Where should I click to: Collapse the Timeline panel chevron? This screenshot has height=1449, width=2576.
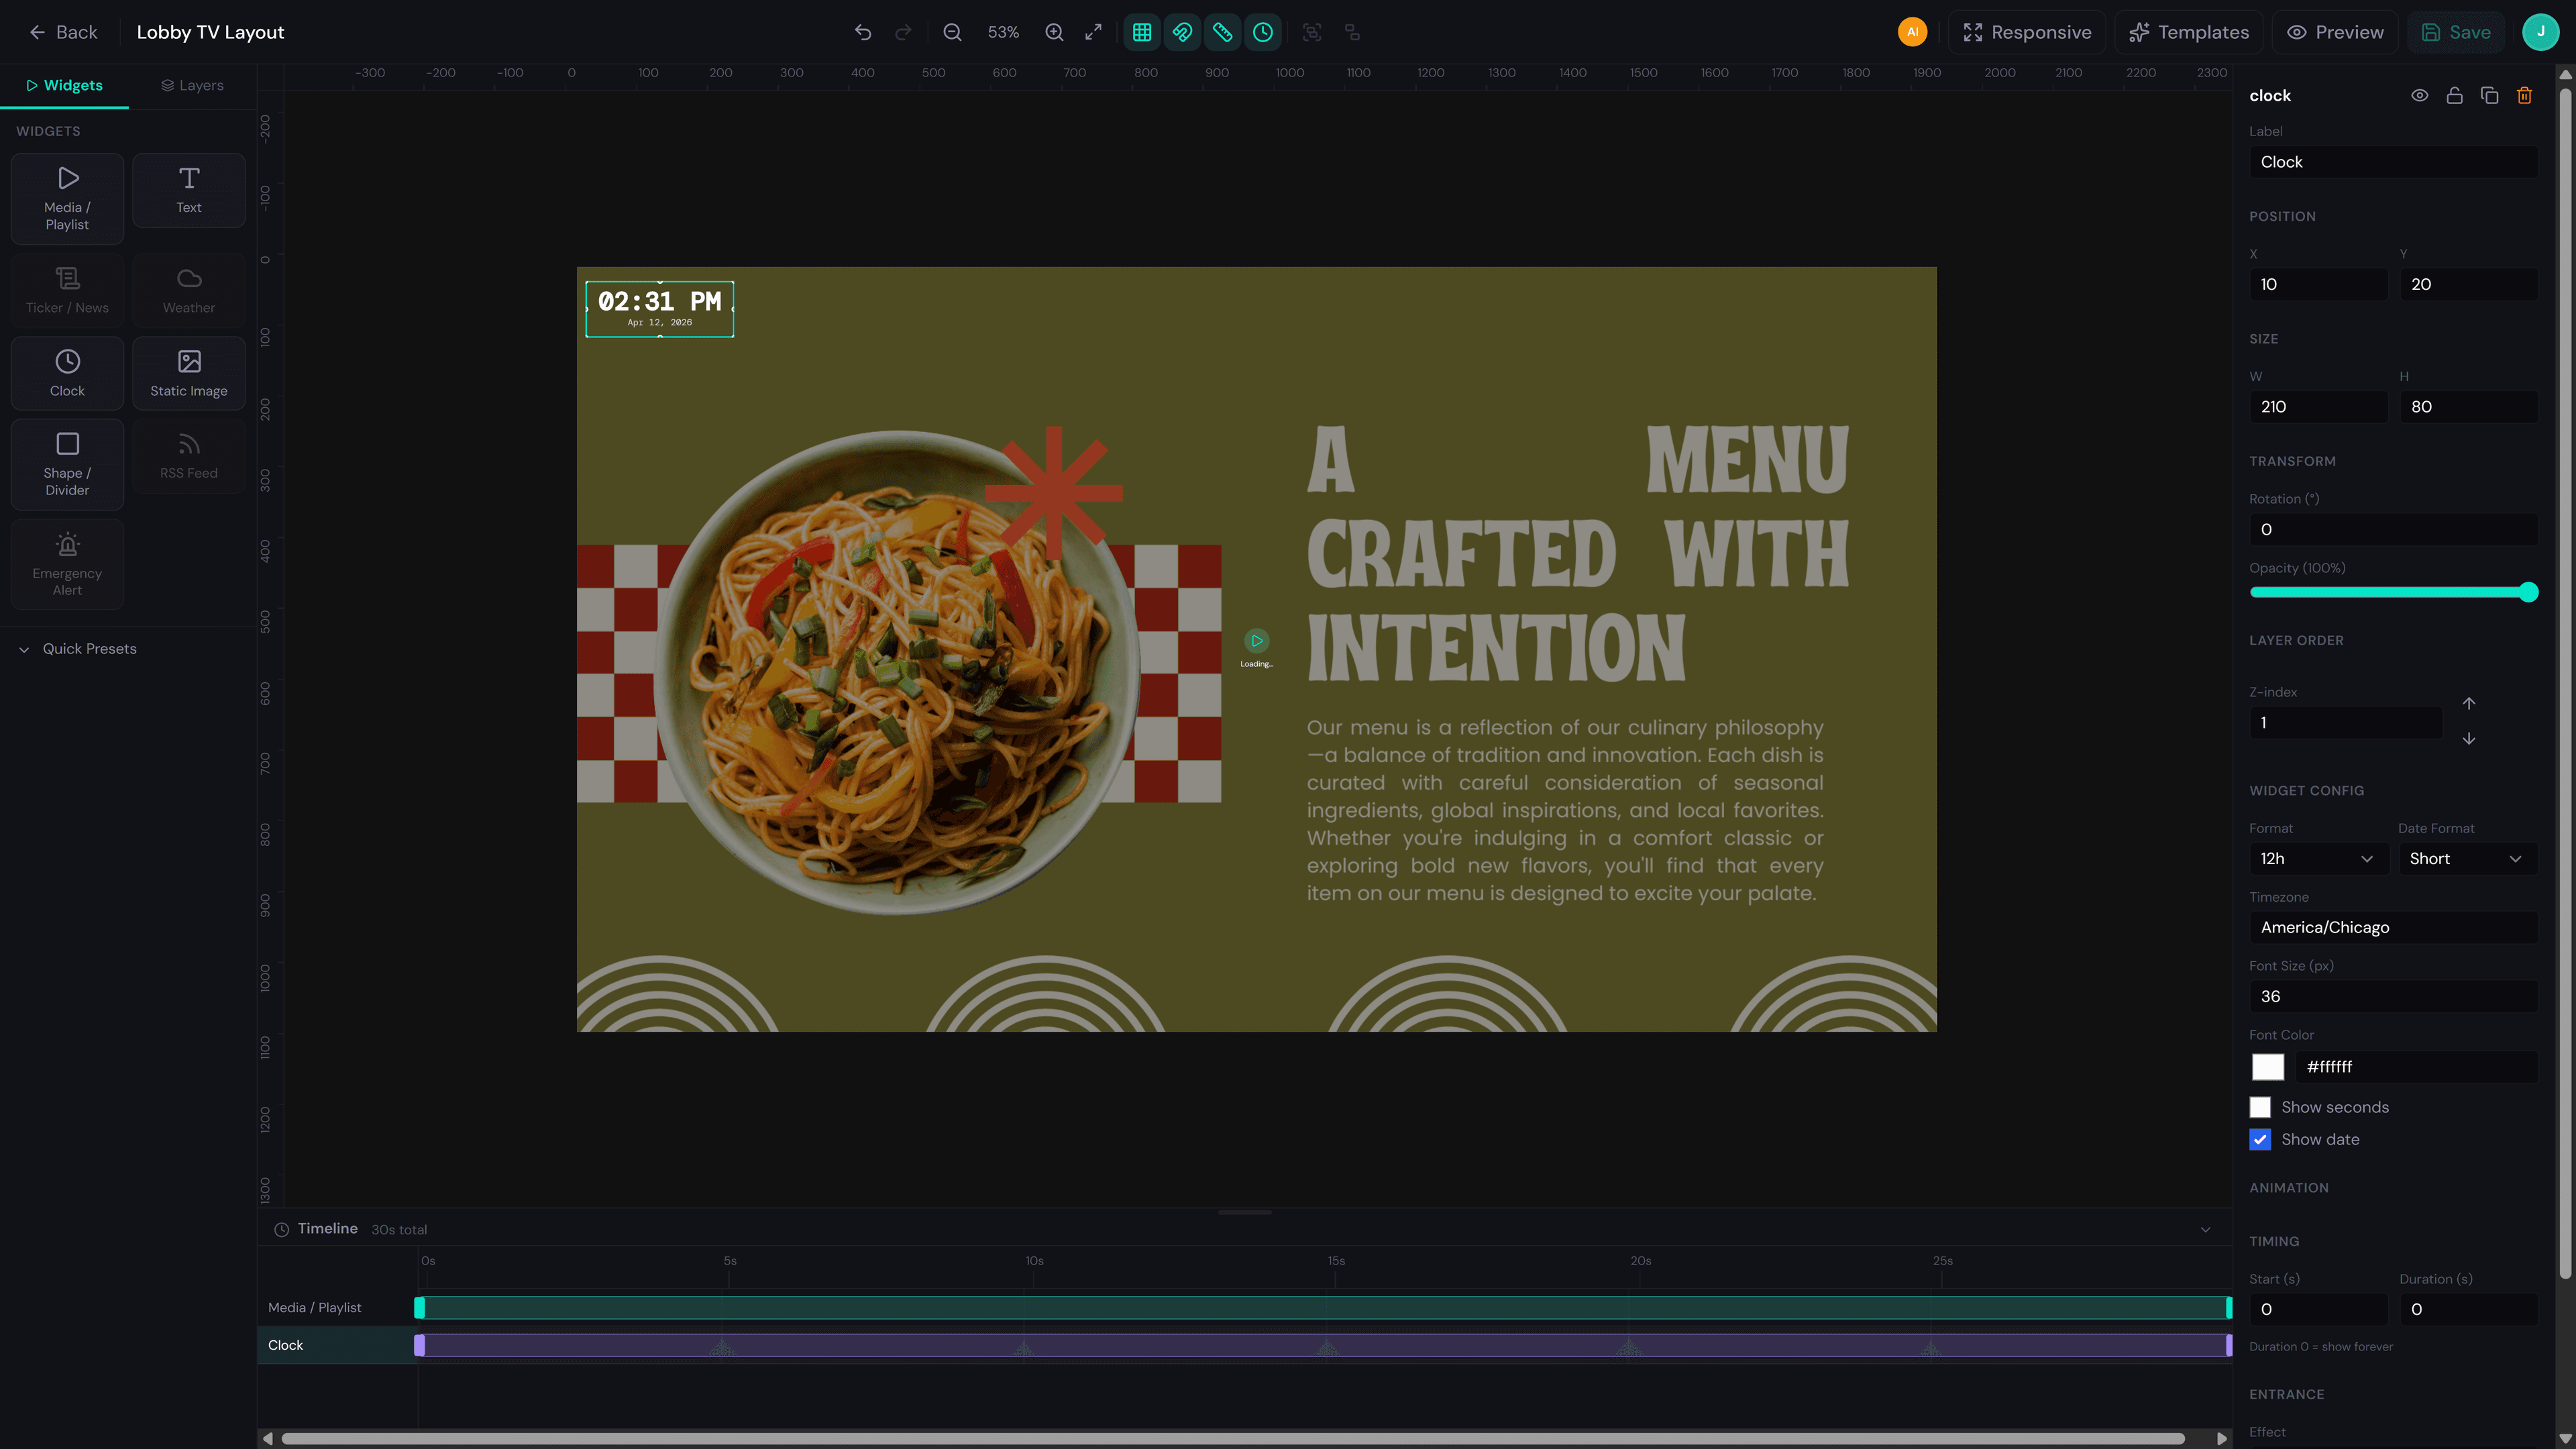(x=2205, y=1229)
